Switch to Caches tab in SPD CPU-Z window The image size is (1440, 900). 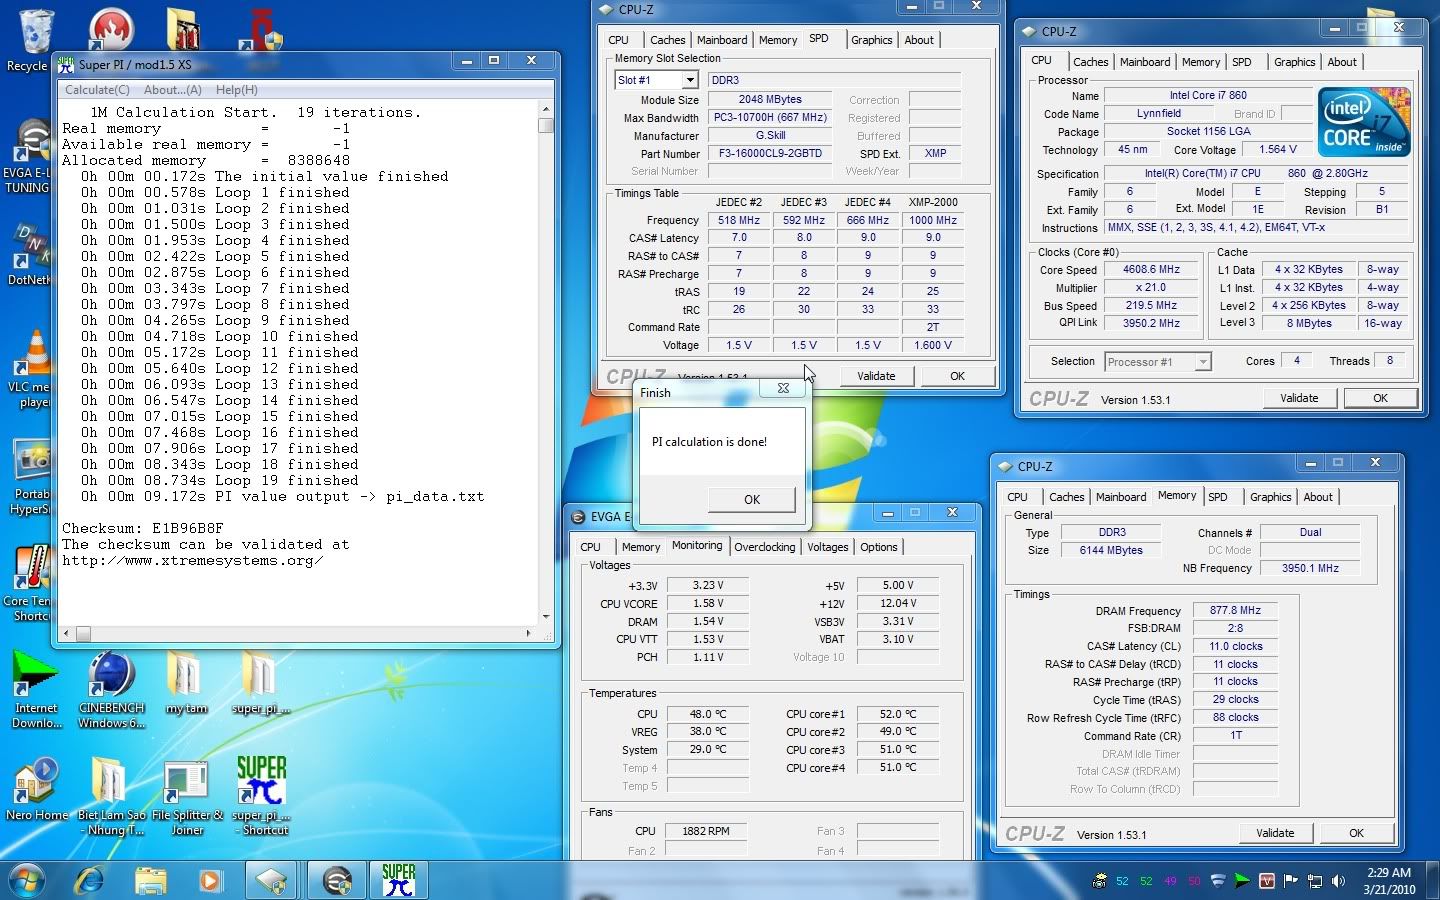click(667, 40)
